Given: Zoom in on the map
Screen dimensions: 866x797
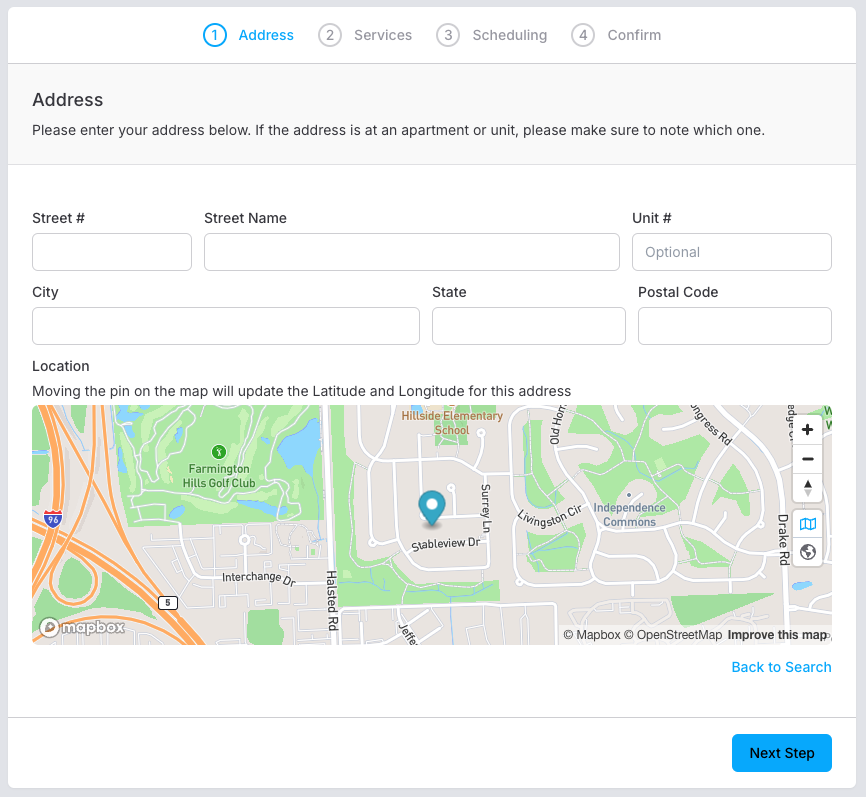Looking at the screenshot, I should click(x=807, y=430).
